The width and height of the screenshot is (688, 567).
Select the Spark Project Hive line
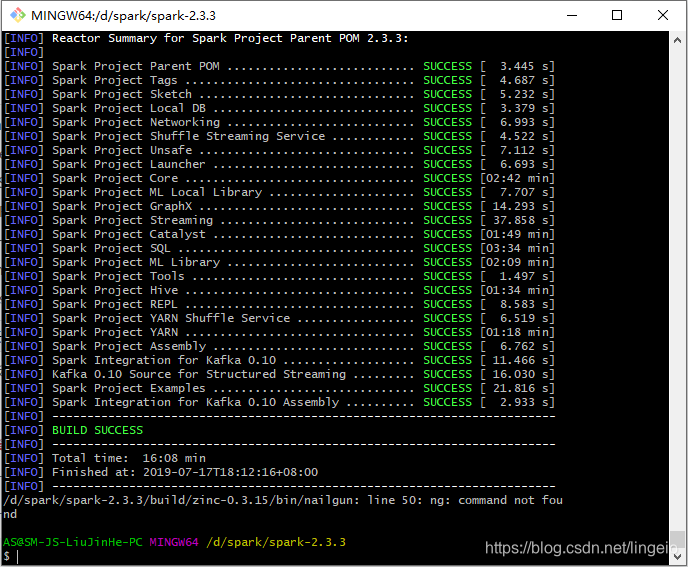pos(280,291)
